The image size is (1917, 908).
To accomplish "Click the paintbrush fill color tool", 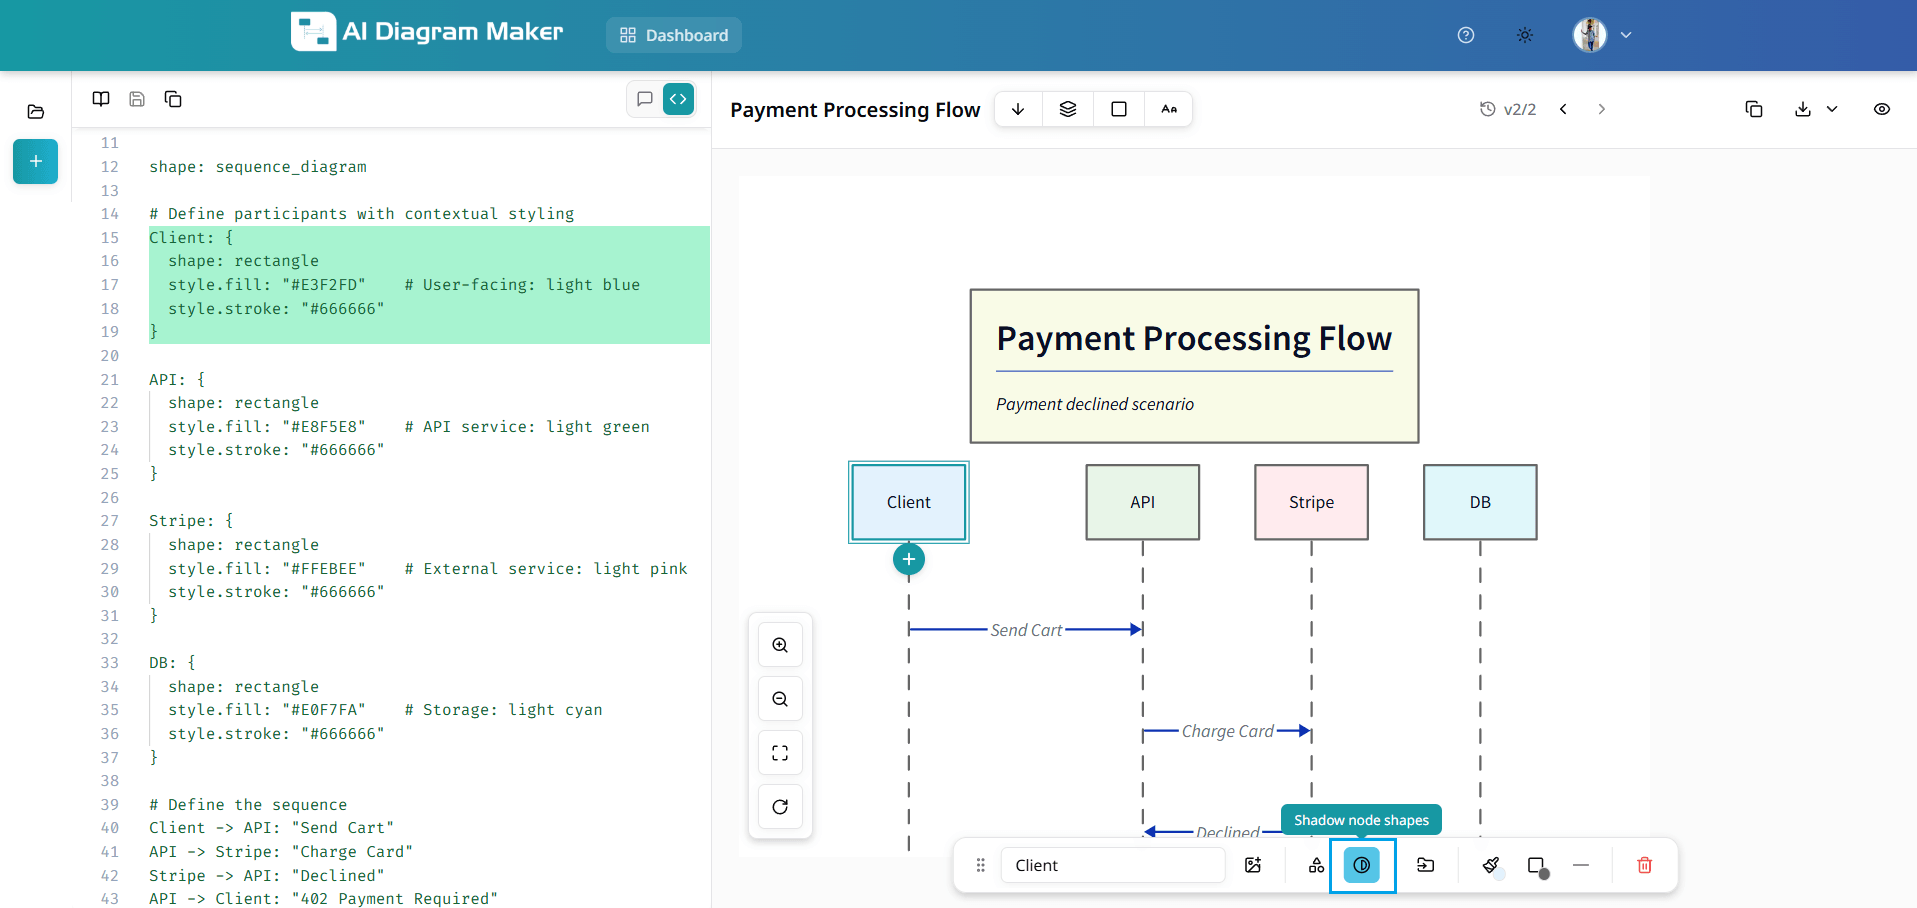I will 1491,865.
